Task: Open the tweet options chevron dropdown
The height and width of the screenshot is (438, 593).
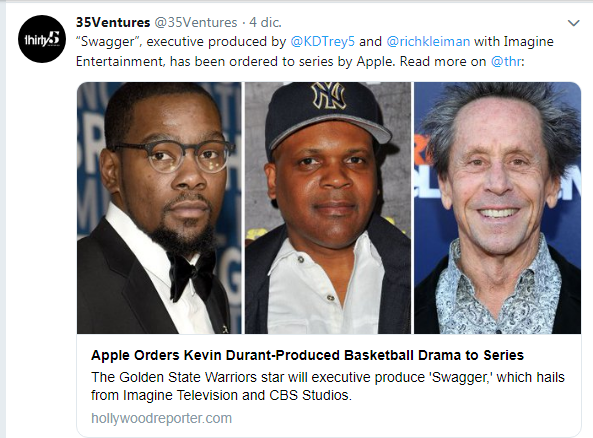Action: tap(574, 23)
